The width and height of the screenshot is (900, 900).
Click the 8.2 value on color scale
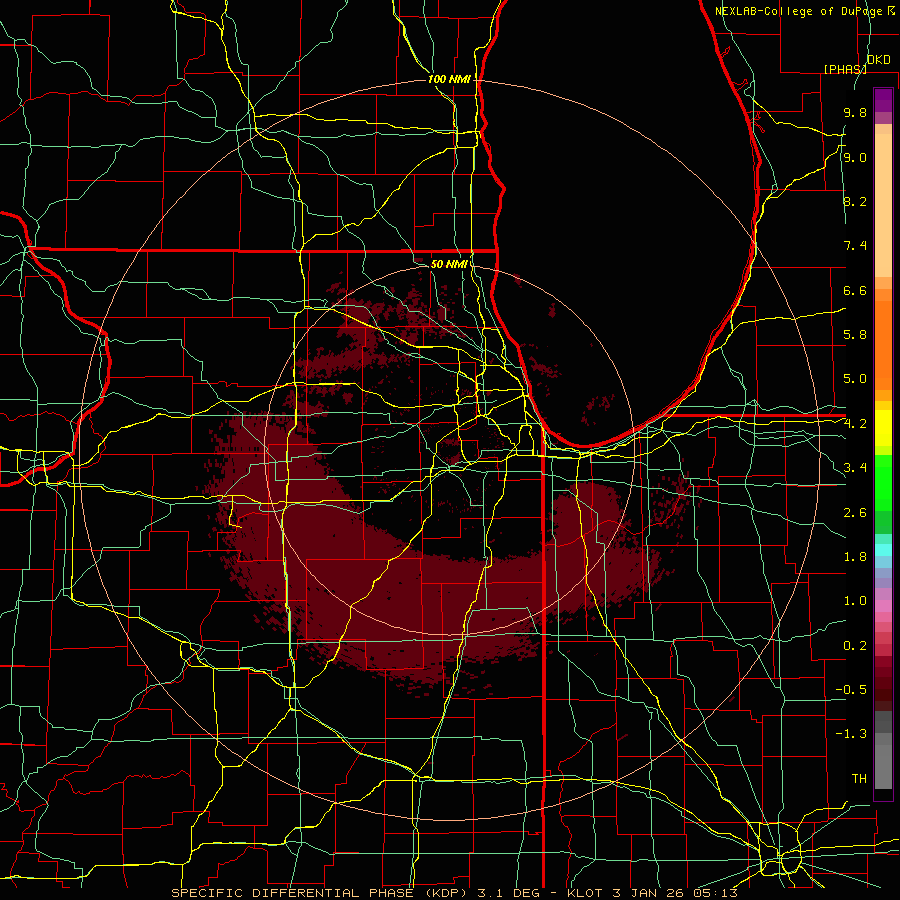[855, 201]
